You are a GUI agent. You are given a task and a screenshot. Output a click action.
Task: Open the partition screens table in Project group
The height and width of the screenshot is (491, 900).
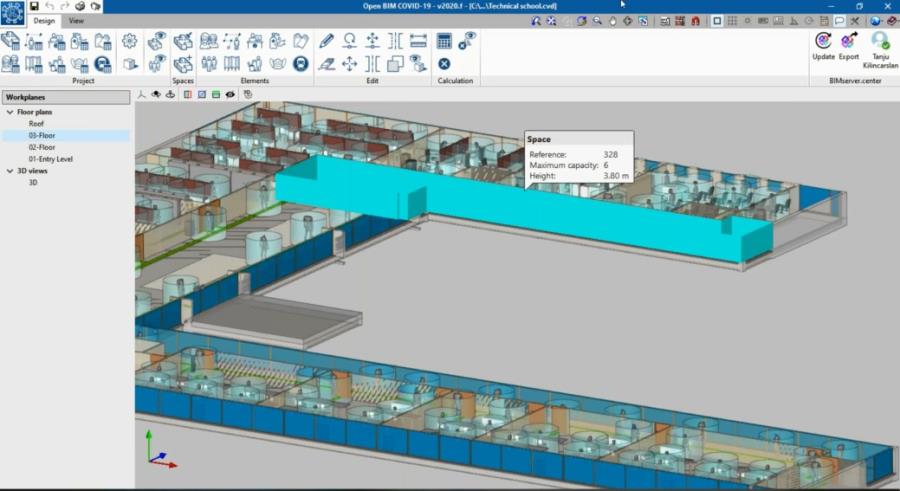click(34, 64)
